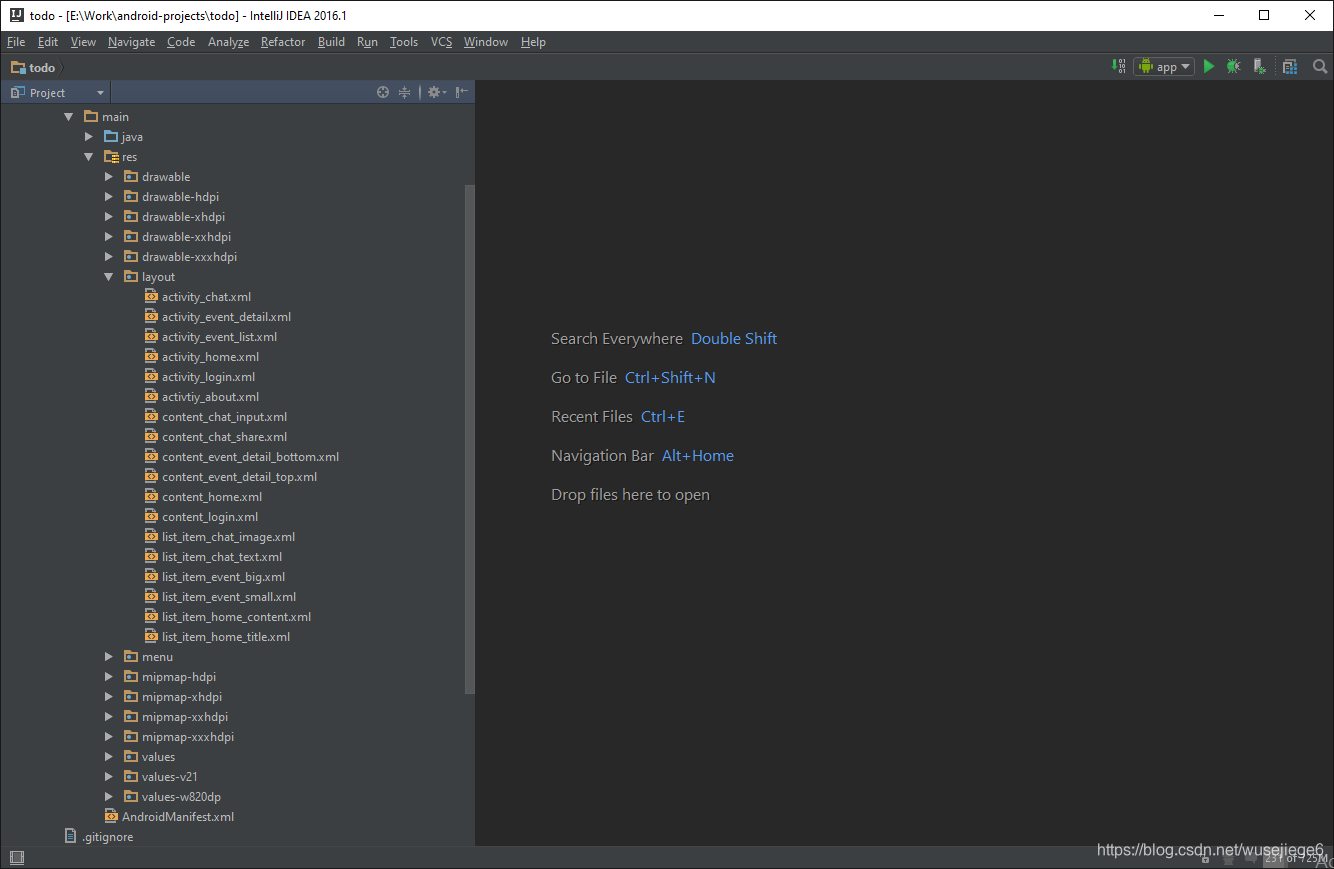Image resolution: width=1334 pixels, height=869 pixels.
Task: Select content_login.xml file
Action: (210, 517)
